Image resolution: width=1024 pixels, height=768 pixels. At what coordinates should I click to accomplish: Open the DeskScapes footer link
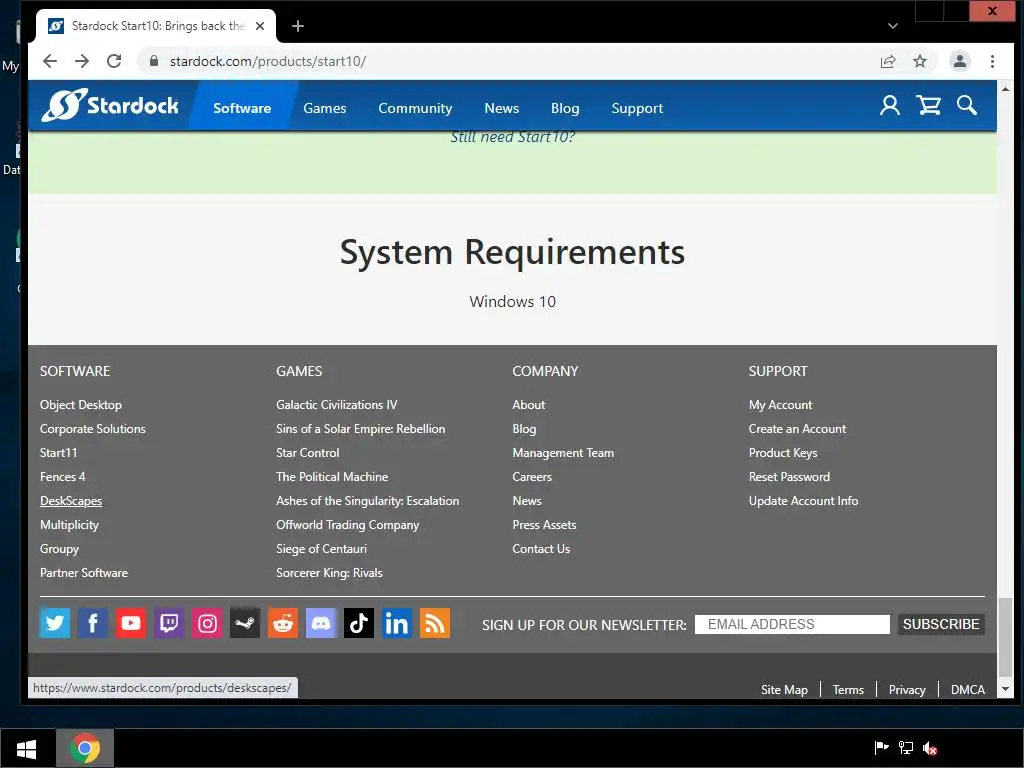(x=71, y=501)
